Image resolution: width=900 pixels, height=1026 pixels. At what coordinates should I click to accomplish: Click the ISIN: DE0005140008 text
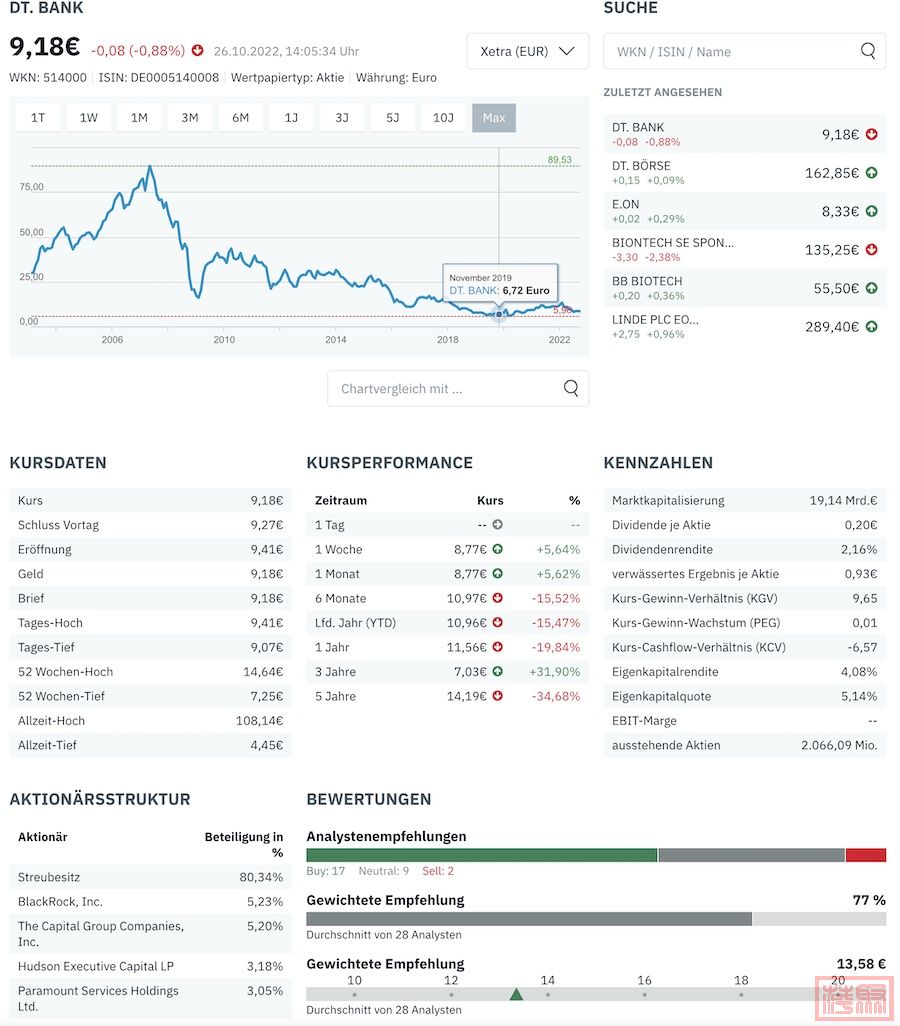point(158,77)
